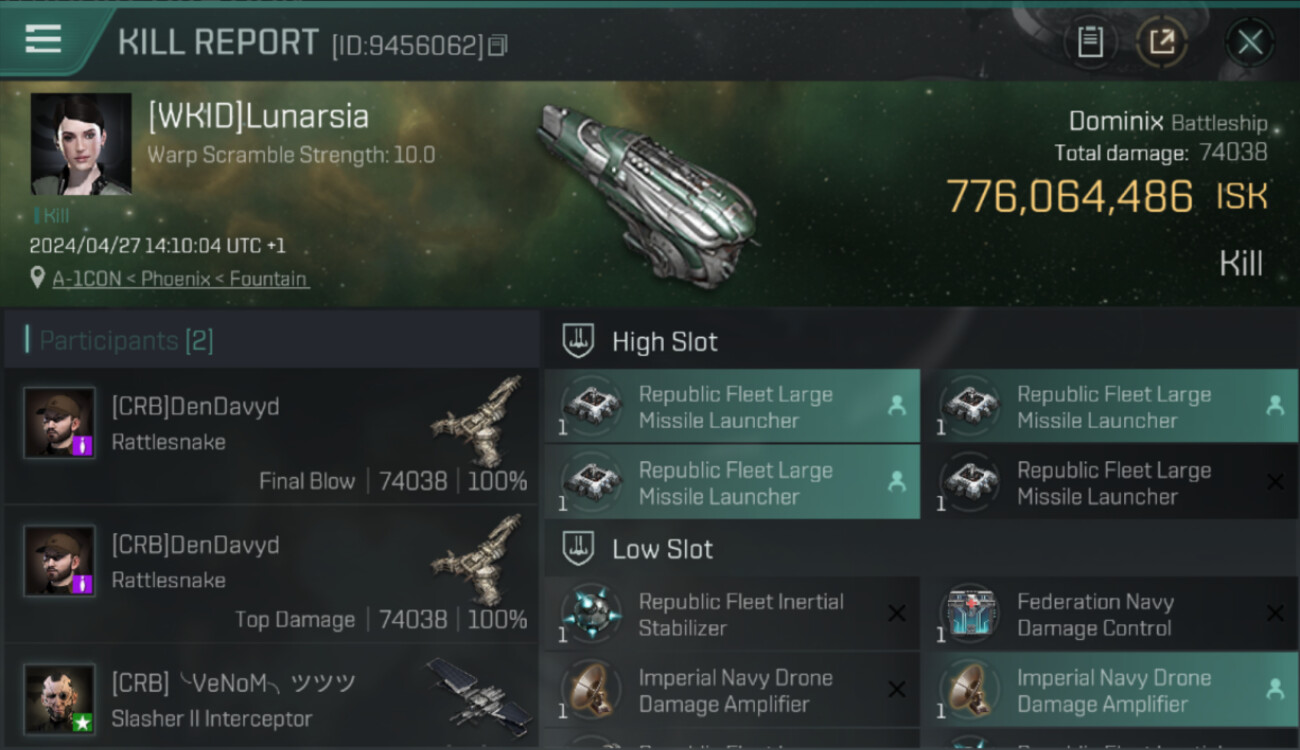Select the Federation Navy Damage Control module

[1108, 614]
